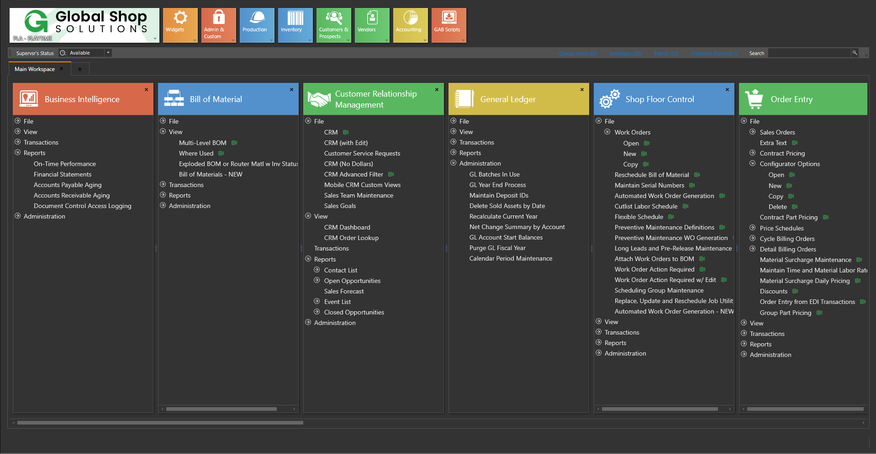
Task: Collapse Reports in Business Intelligence panel
Action: click(17, 153)
